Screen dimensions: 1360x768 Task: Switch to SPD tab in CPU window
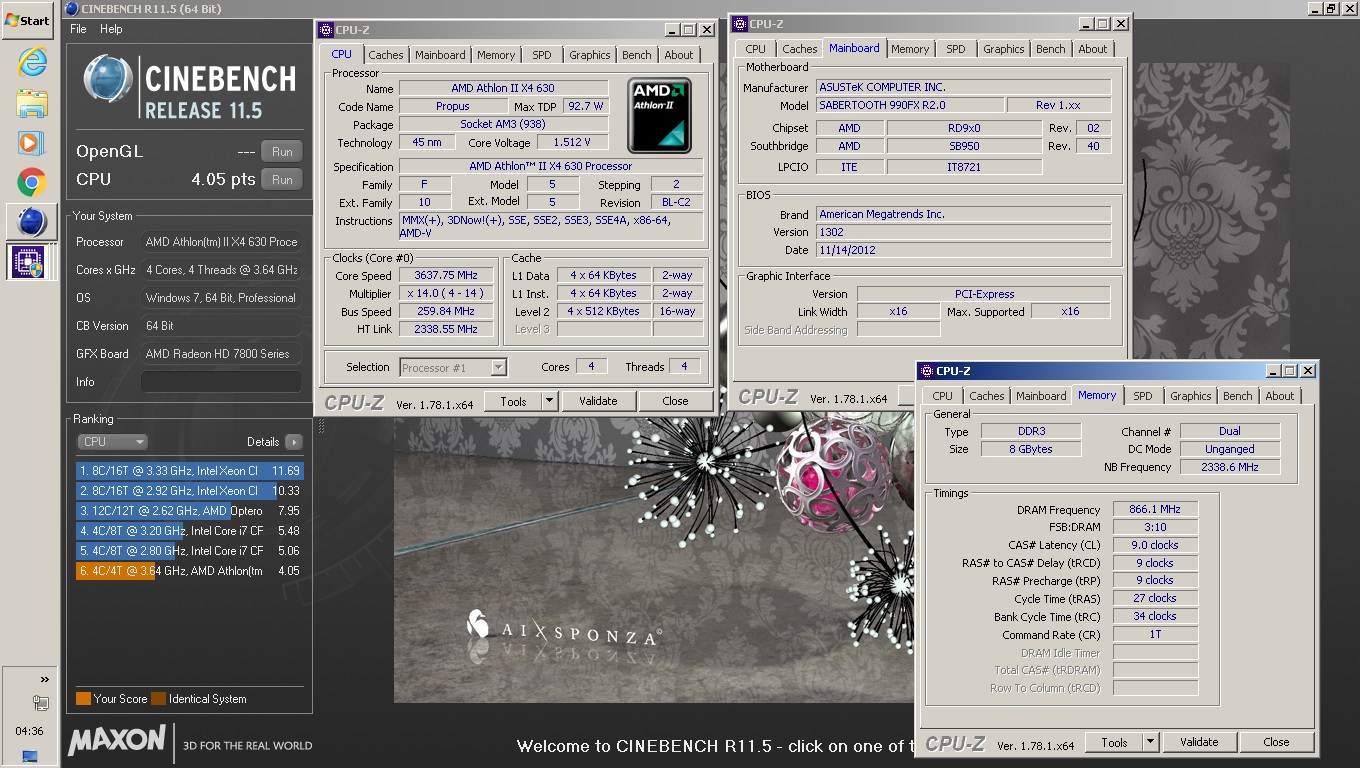click(541, 55)
